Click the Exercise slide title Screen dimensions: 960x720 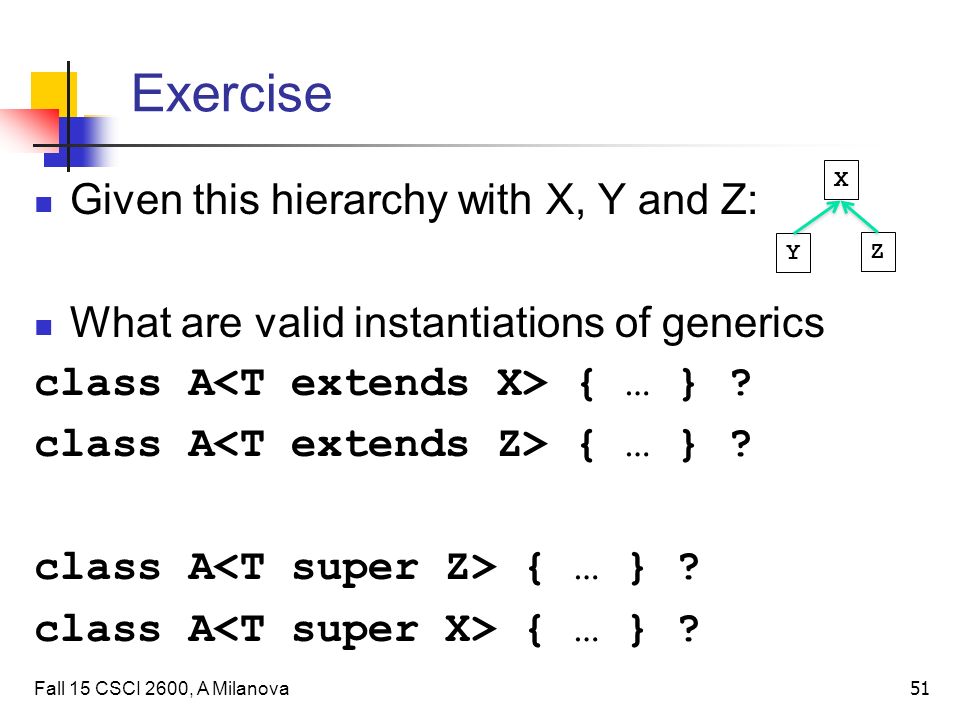point(231,93)
